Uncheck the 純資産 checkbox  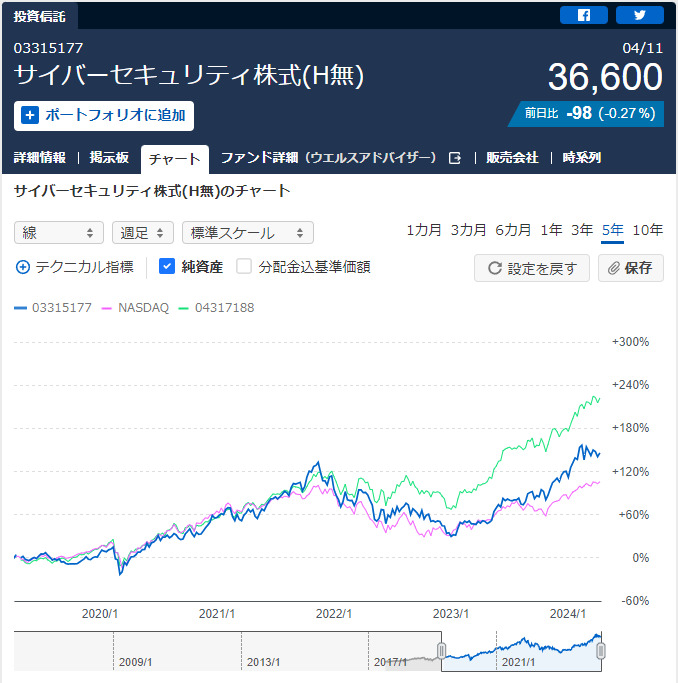(168, 267)
